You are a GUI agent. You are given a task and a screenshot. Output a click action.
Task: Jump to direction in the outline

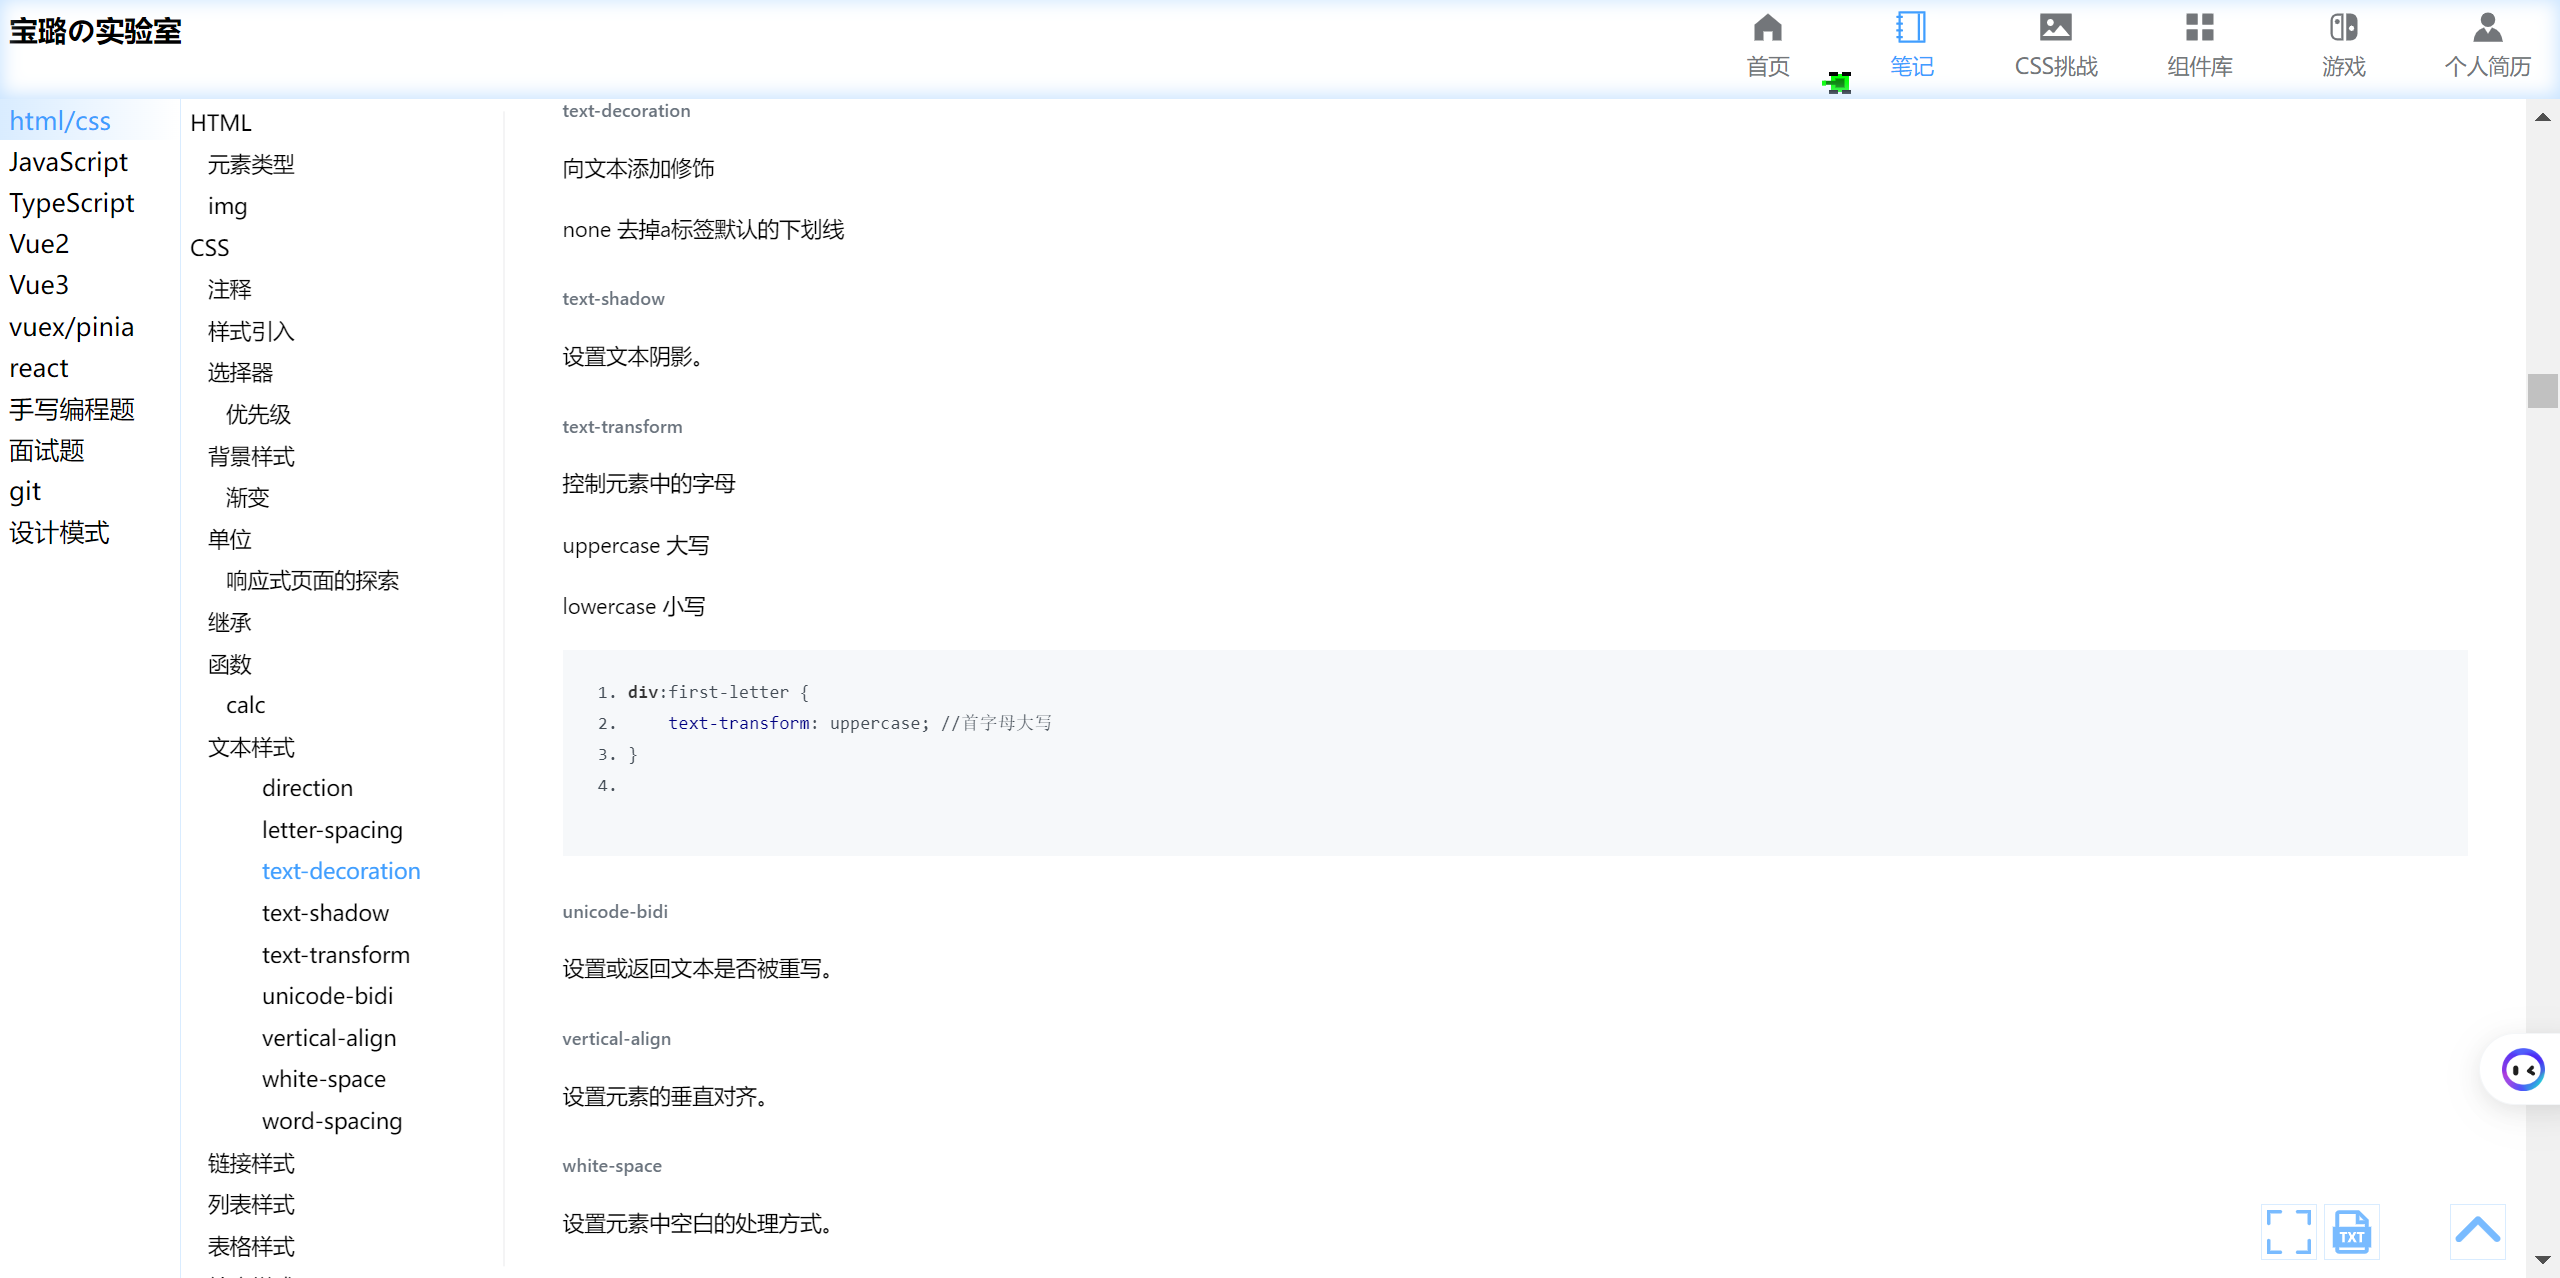point(307,788)
